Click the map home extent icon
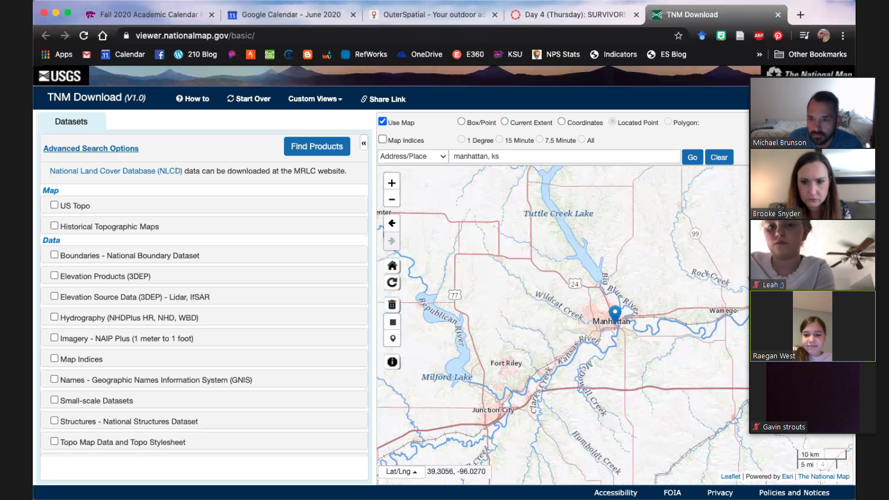This screenshot has width=889, height=500. click(x=392, y=266)
